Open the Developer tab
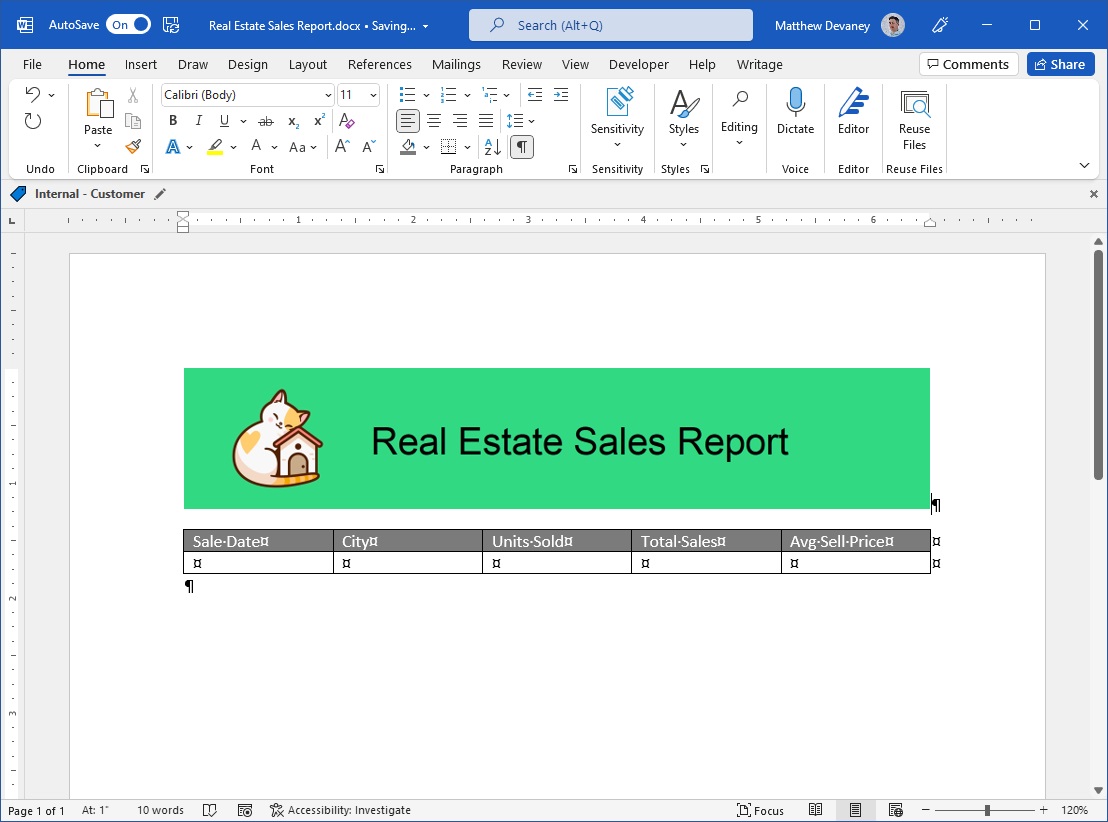This screenshot has height=822, width=1108. point(638,64)
